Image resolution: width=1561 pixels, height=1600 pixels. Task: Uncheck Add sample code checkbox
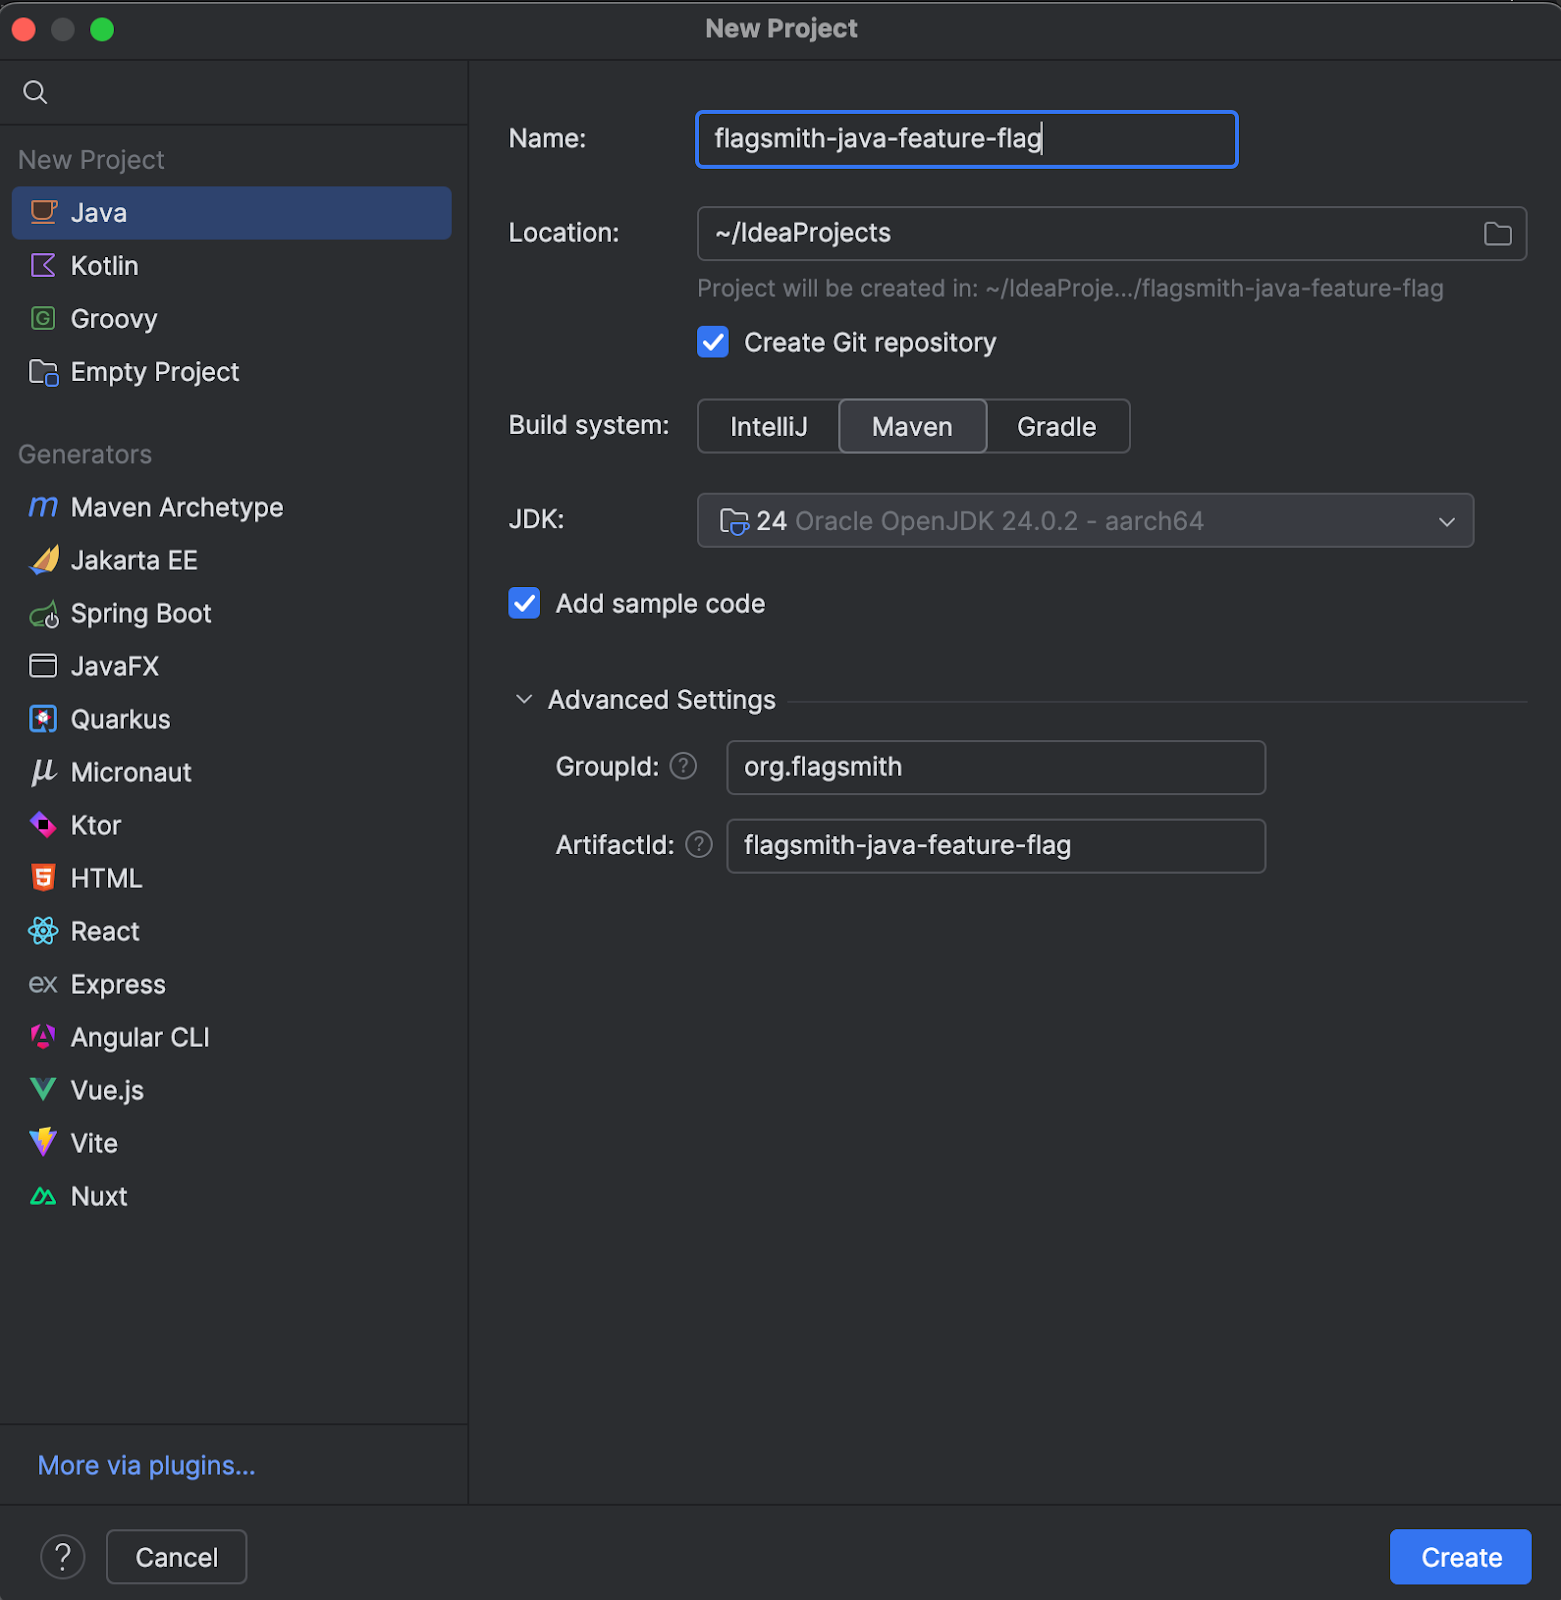pyautogui.click(x=524, y=603)
